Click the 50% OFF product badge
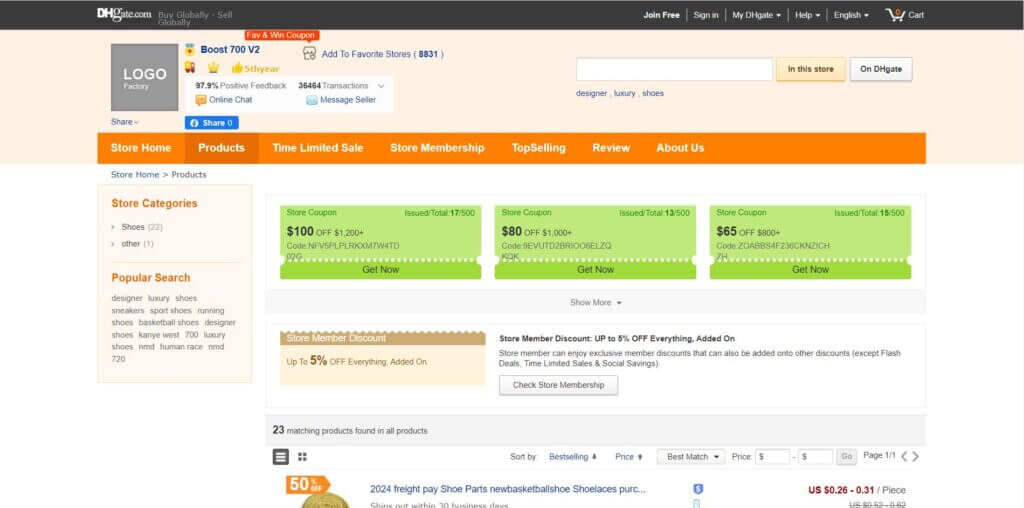1024x508 pixels. tap(308, 484)
